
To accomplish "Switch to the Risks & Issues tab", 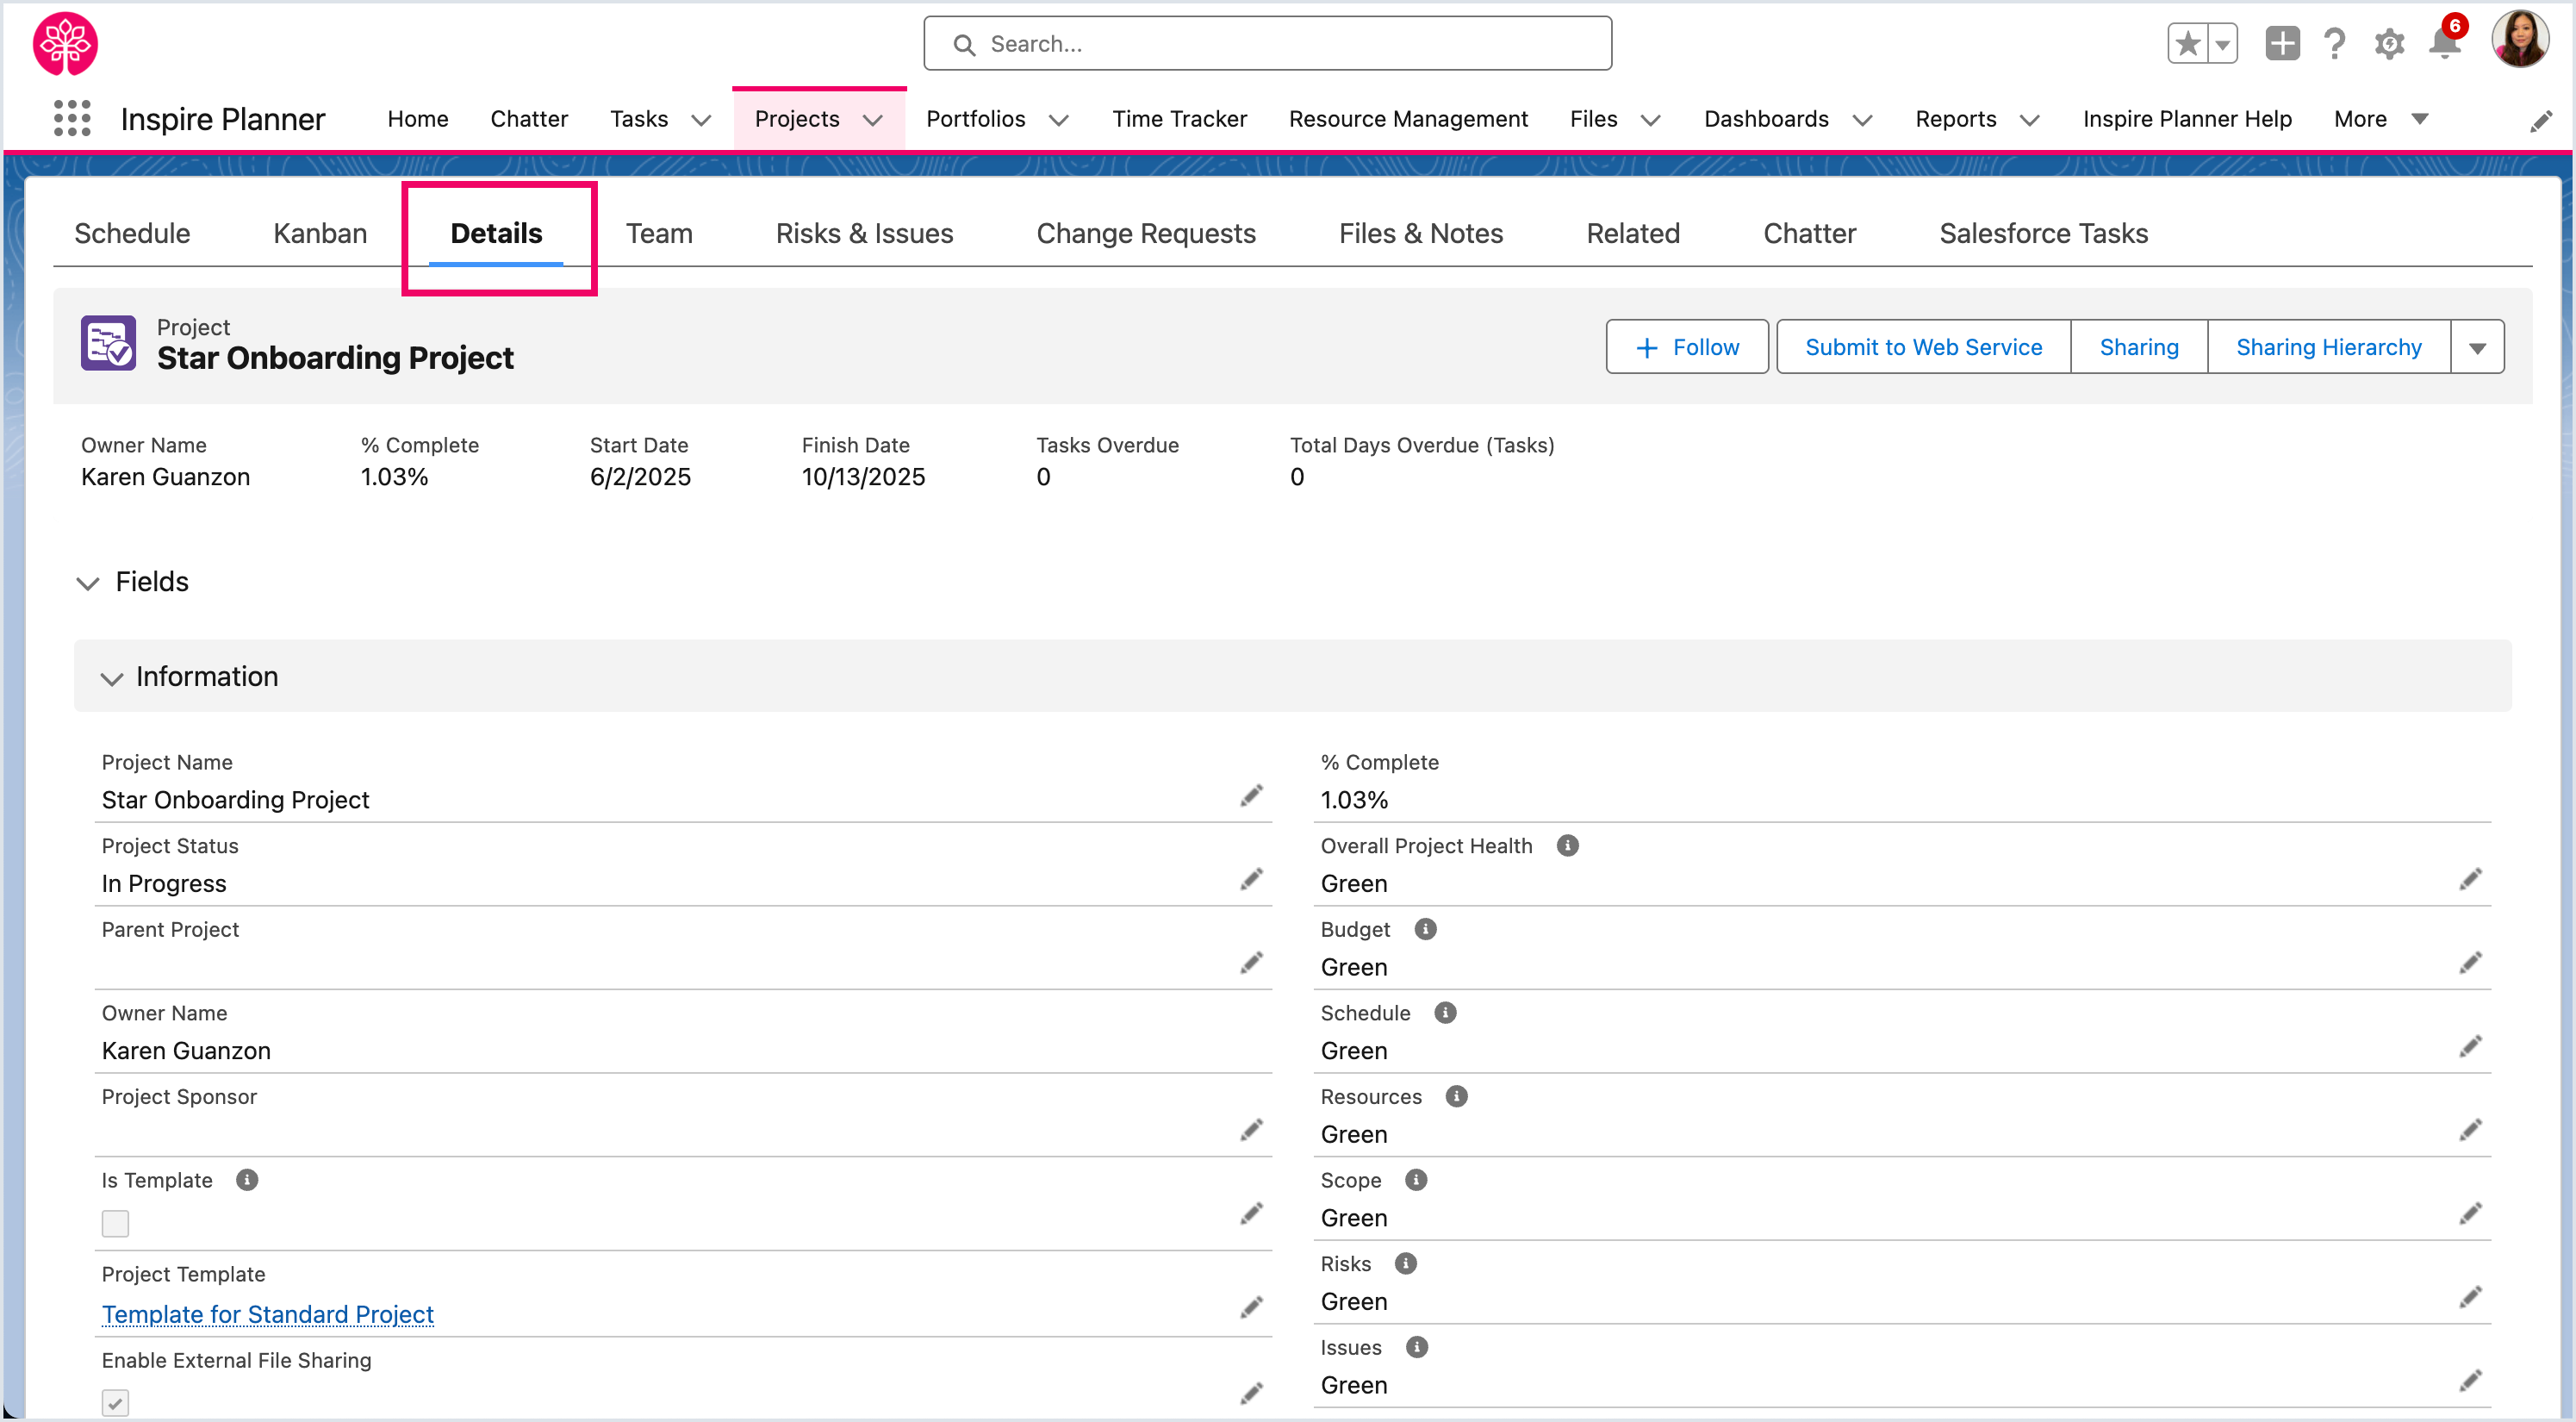I will 864,234.
